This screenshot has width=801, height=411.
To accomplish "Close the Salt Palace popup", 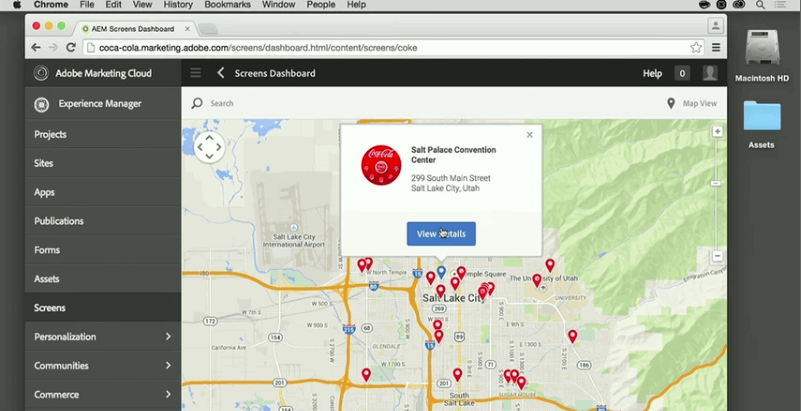I will click(x=530, y=135).
